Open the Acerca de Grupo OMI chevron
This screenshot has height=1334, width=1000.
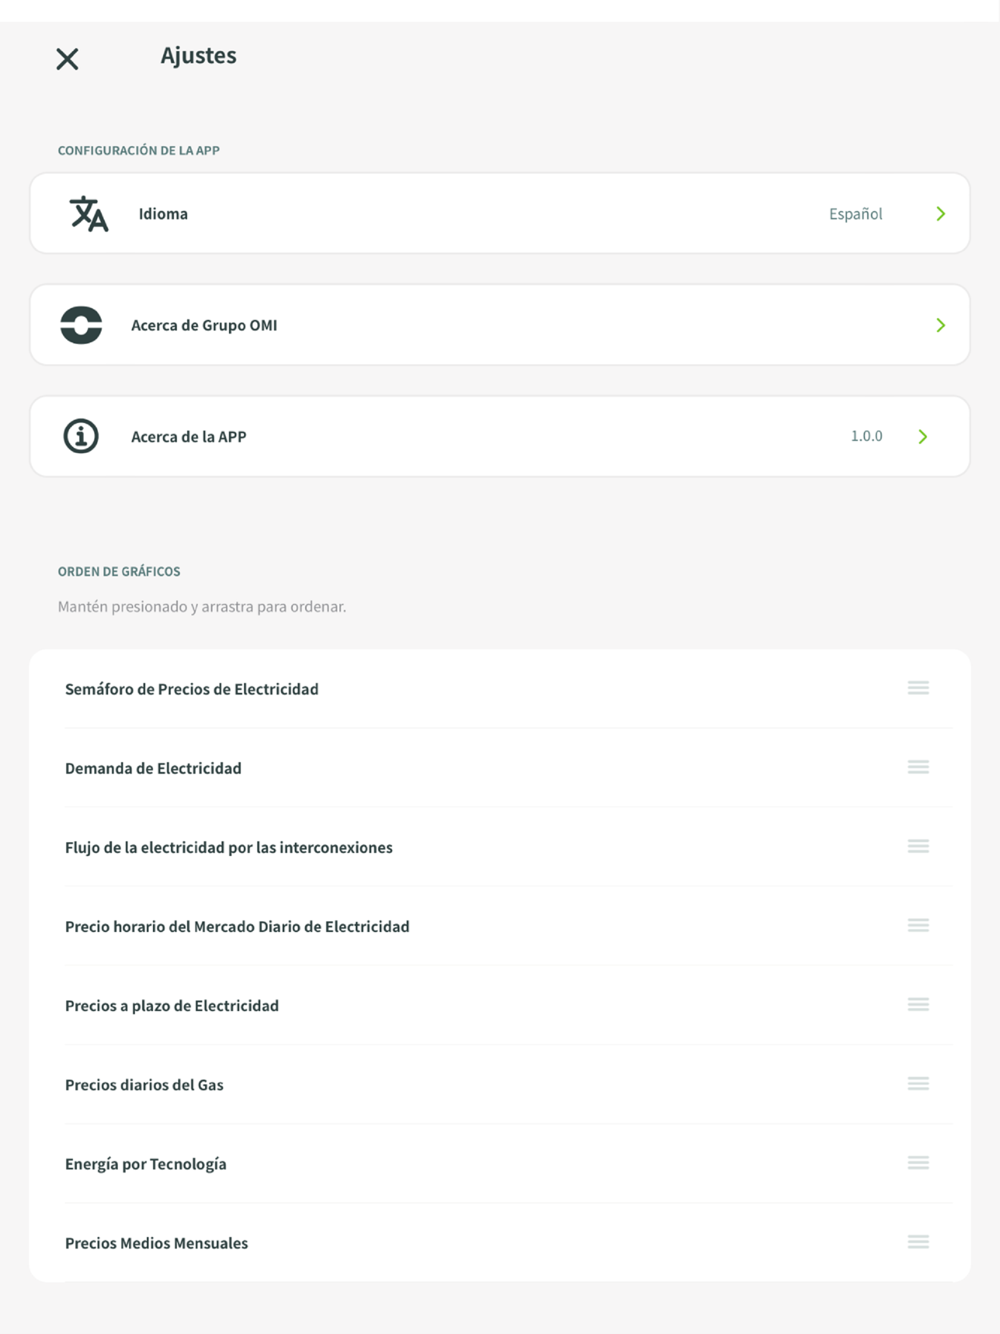(x=940, y=325)
